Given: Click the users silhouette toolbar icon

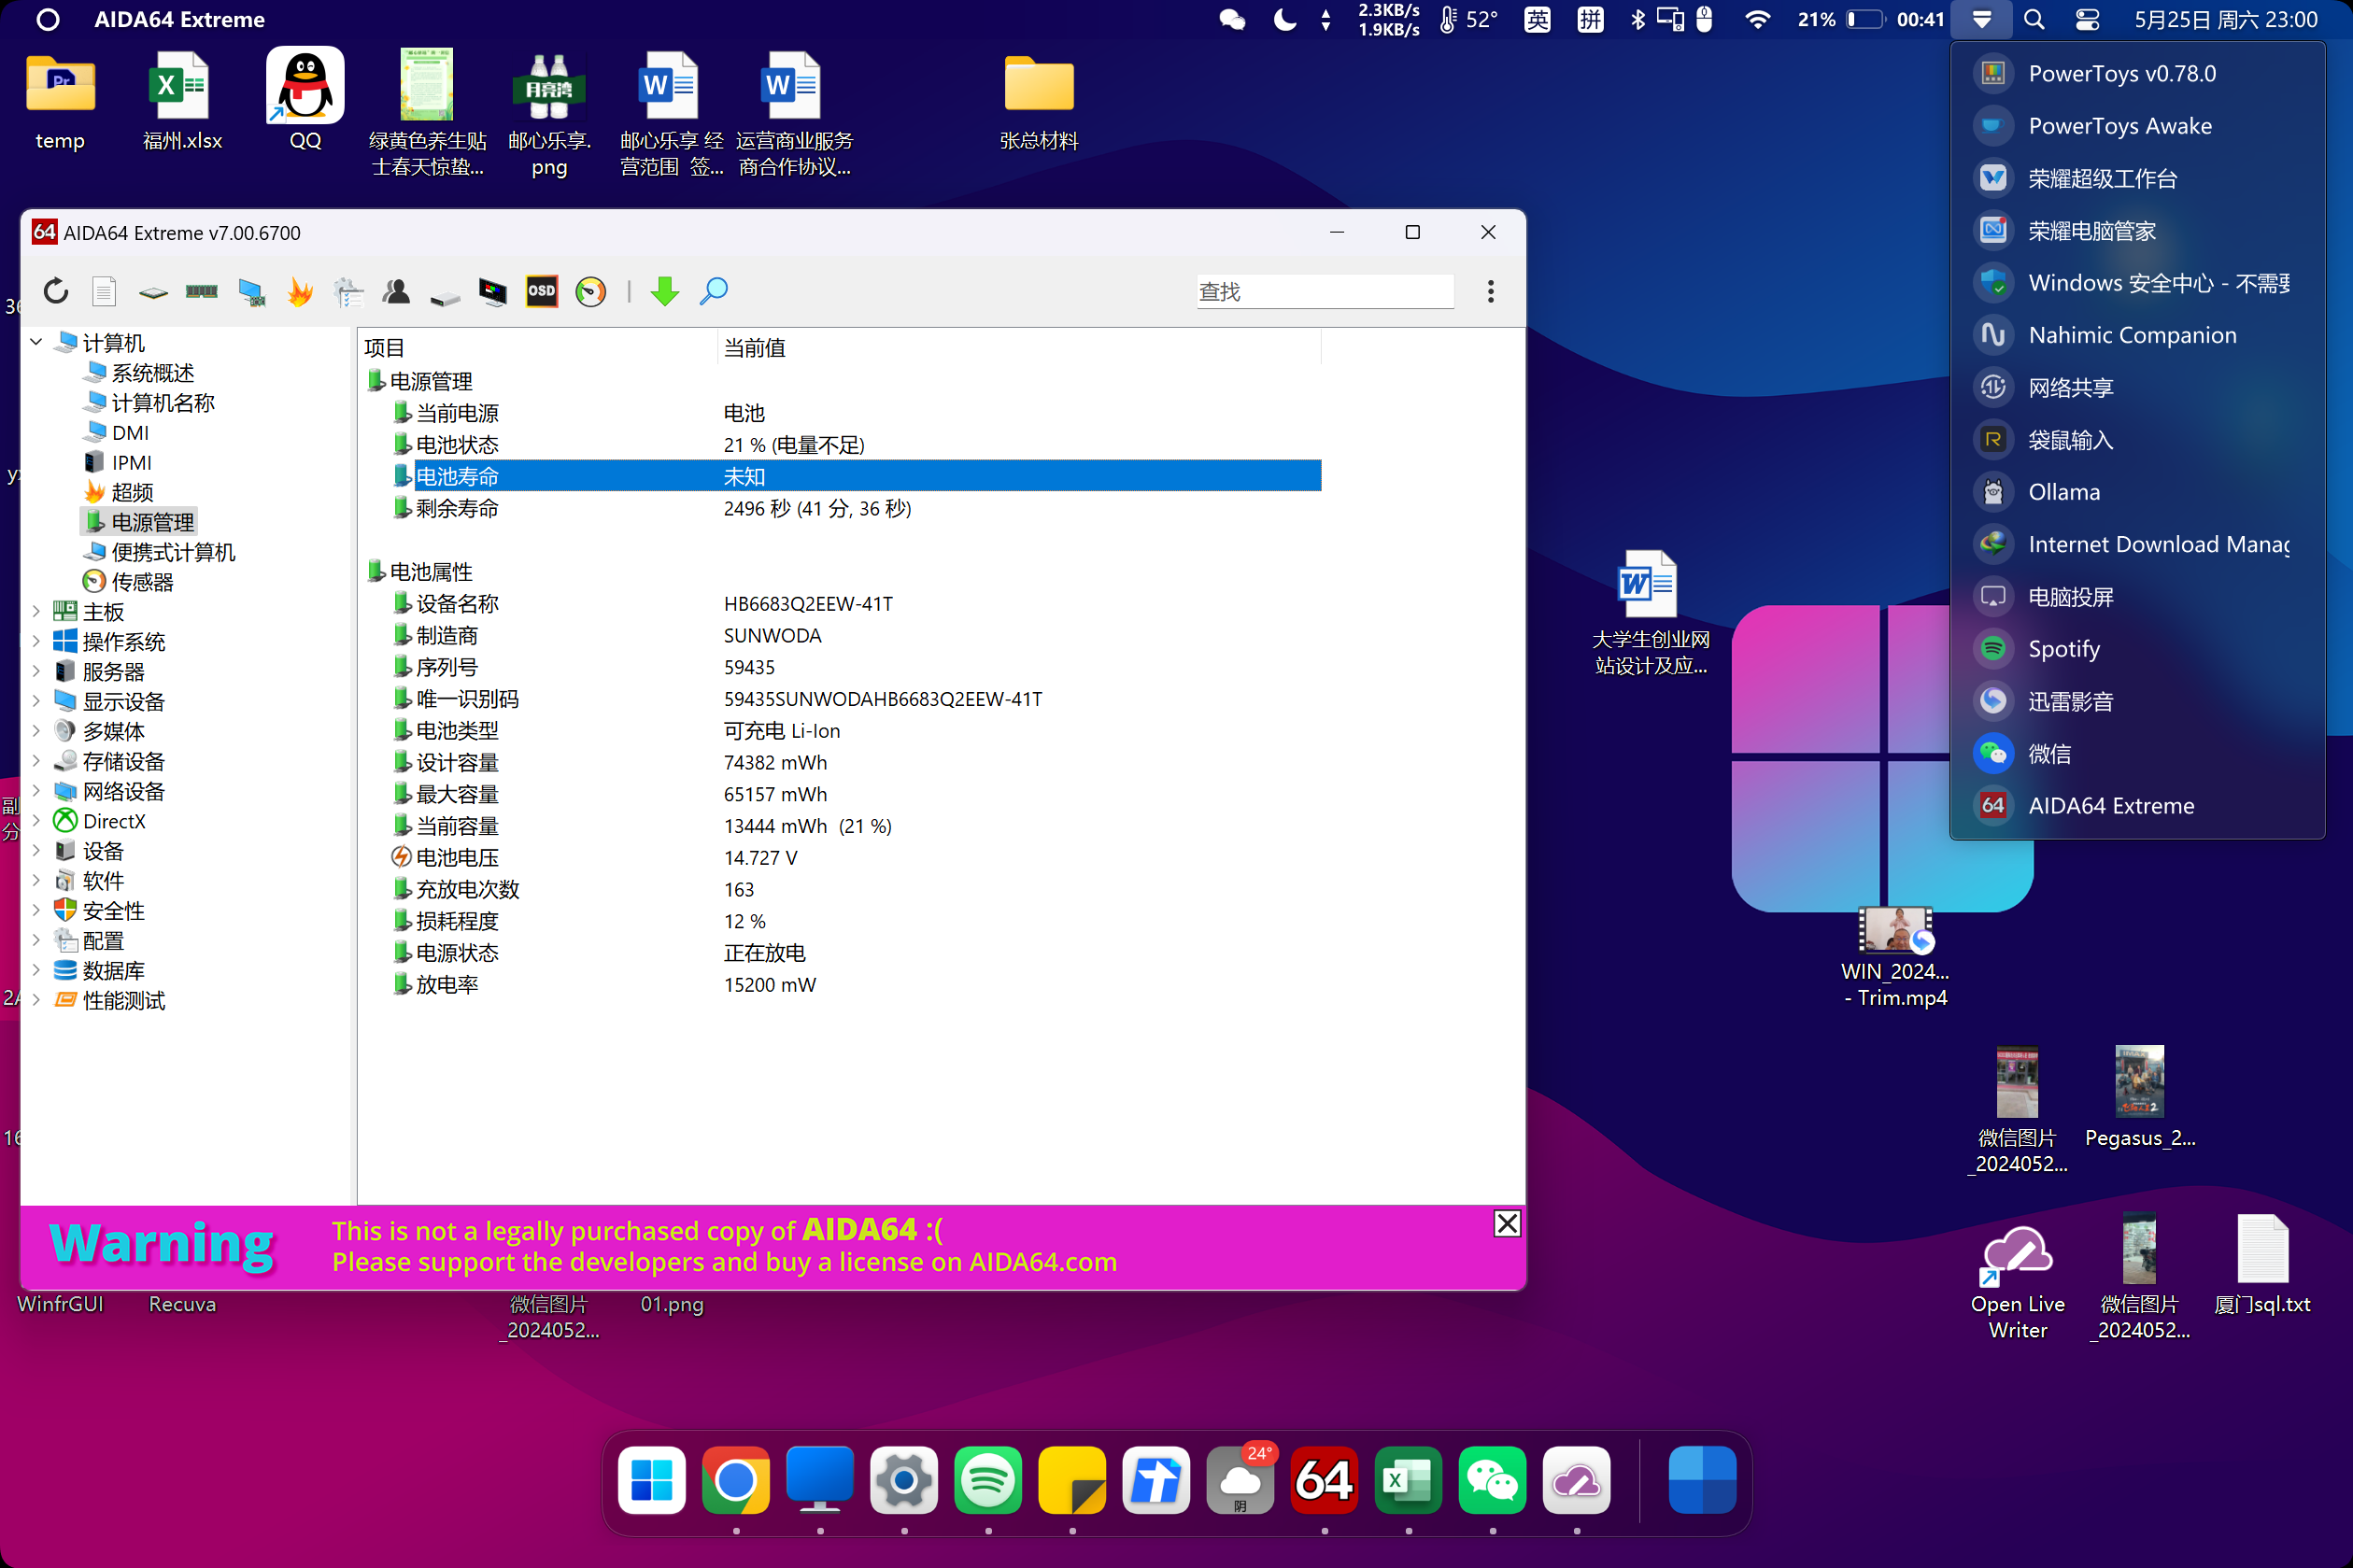Looking at the screenshot, I should point(397,291).
